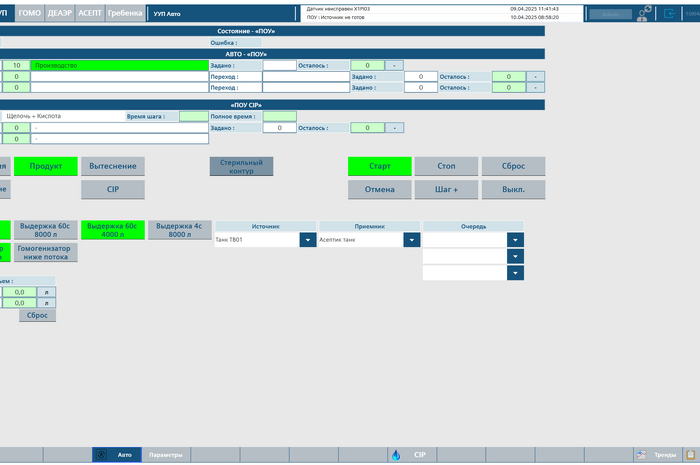Click the Авто mode icon in bottom bar

coord(100,455)
